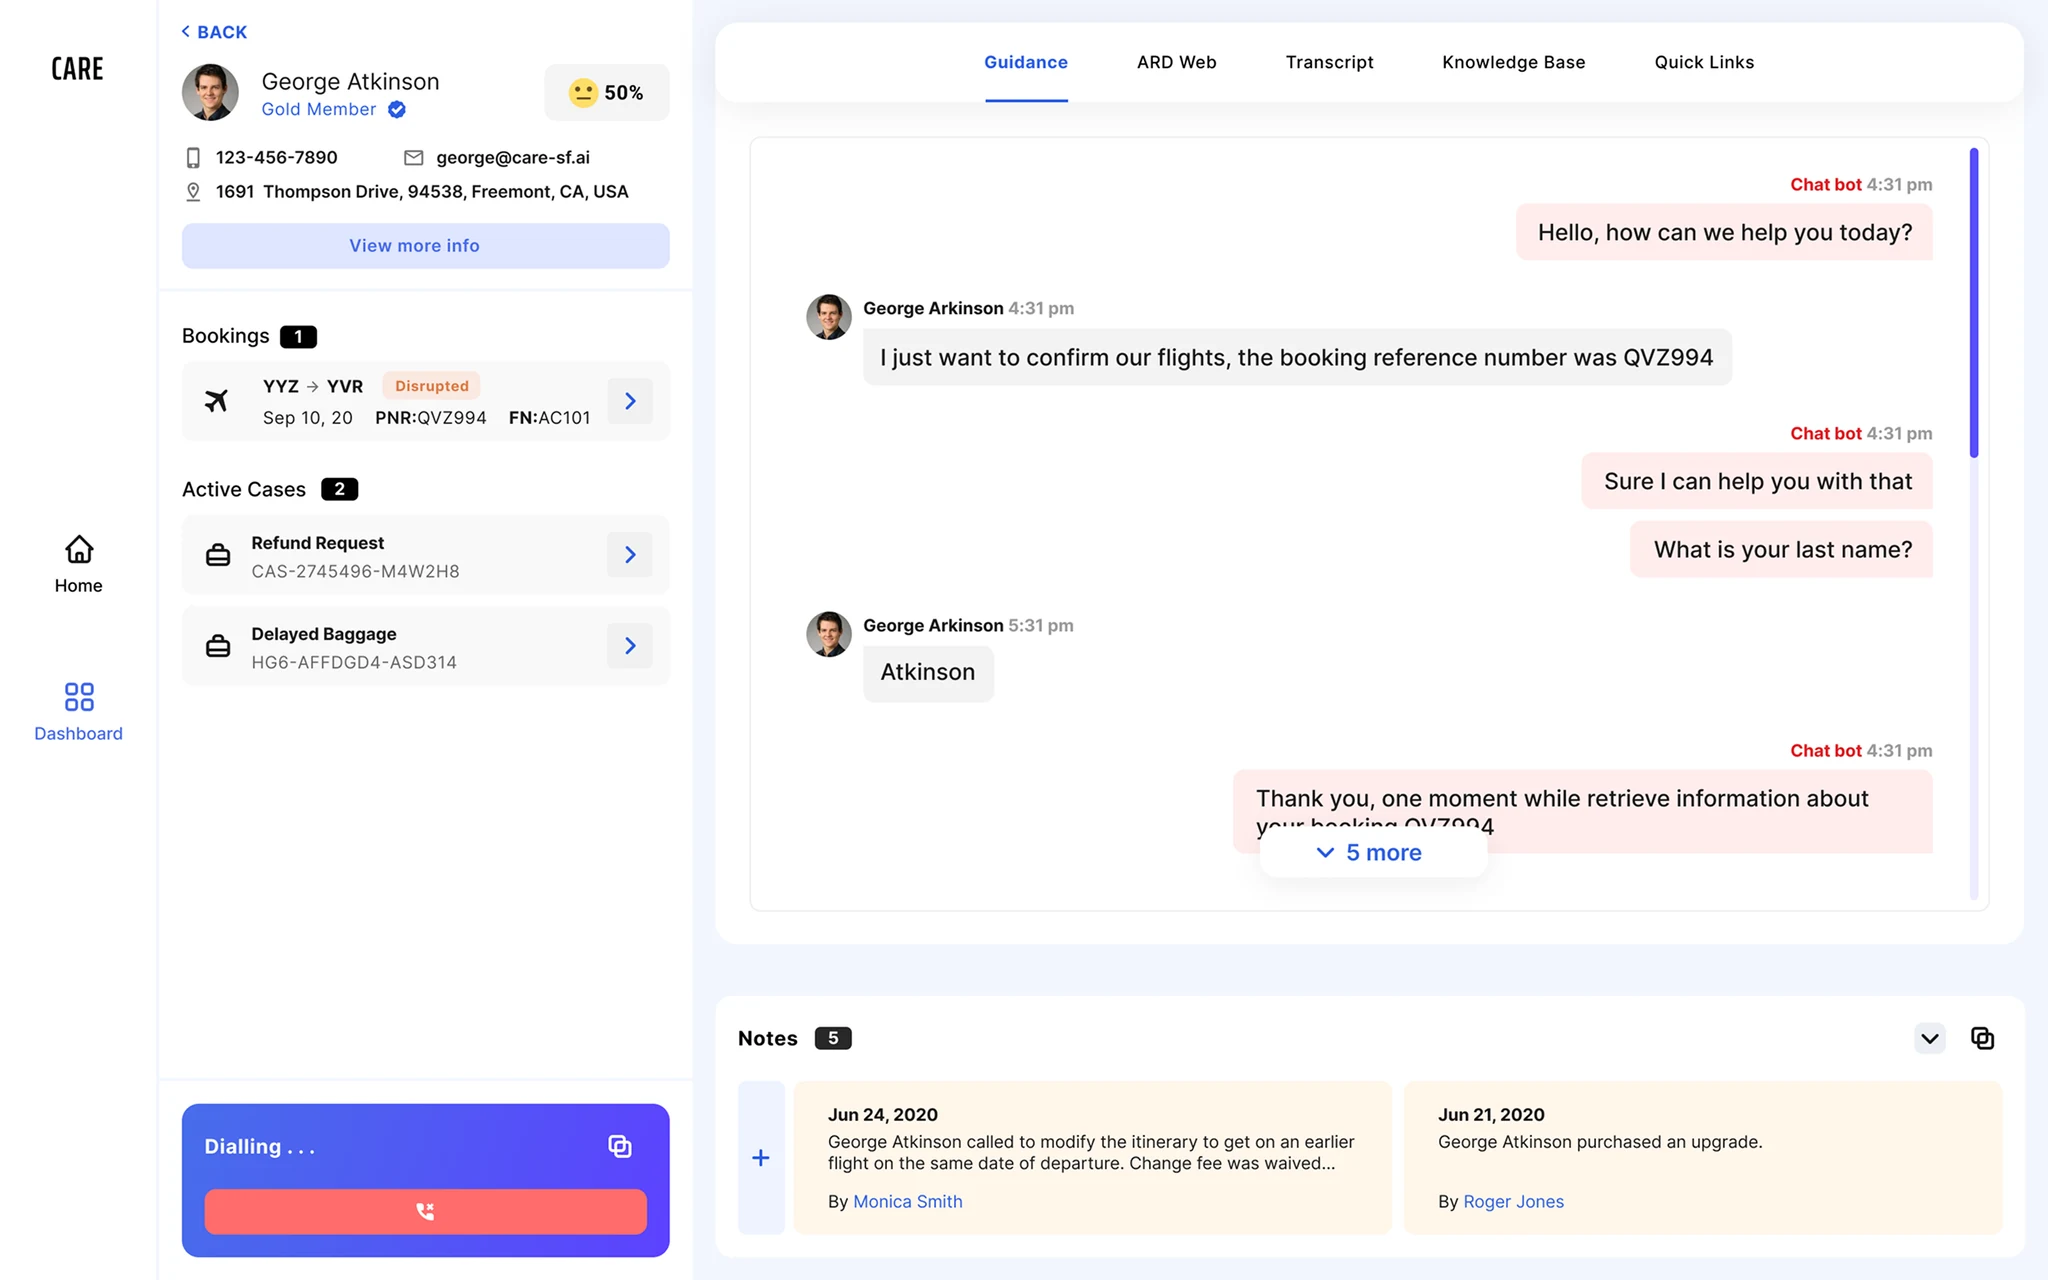This screenshot has height=1280, width=2048.
Task: Open Monica Smith author link
Action: point(907,1201)
